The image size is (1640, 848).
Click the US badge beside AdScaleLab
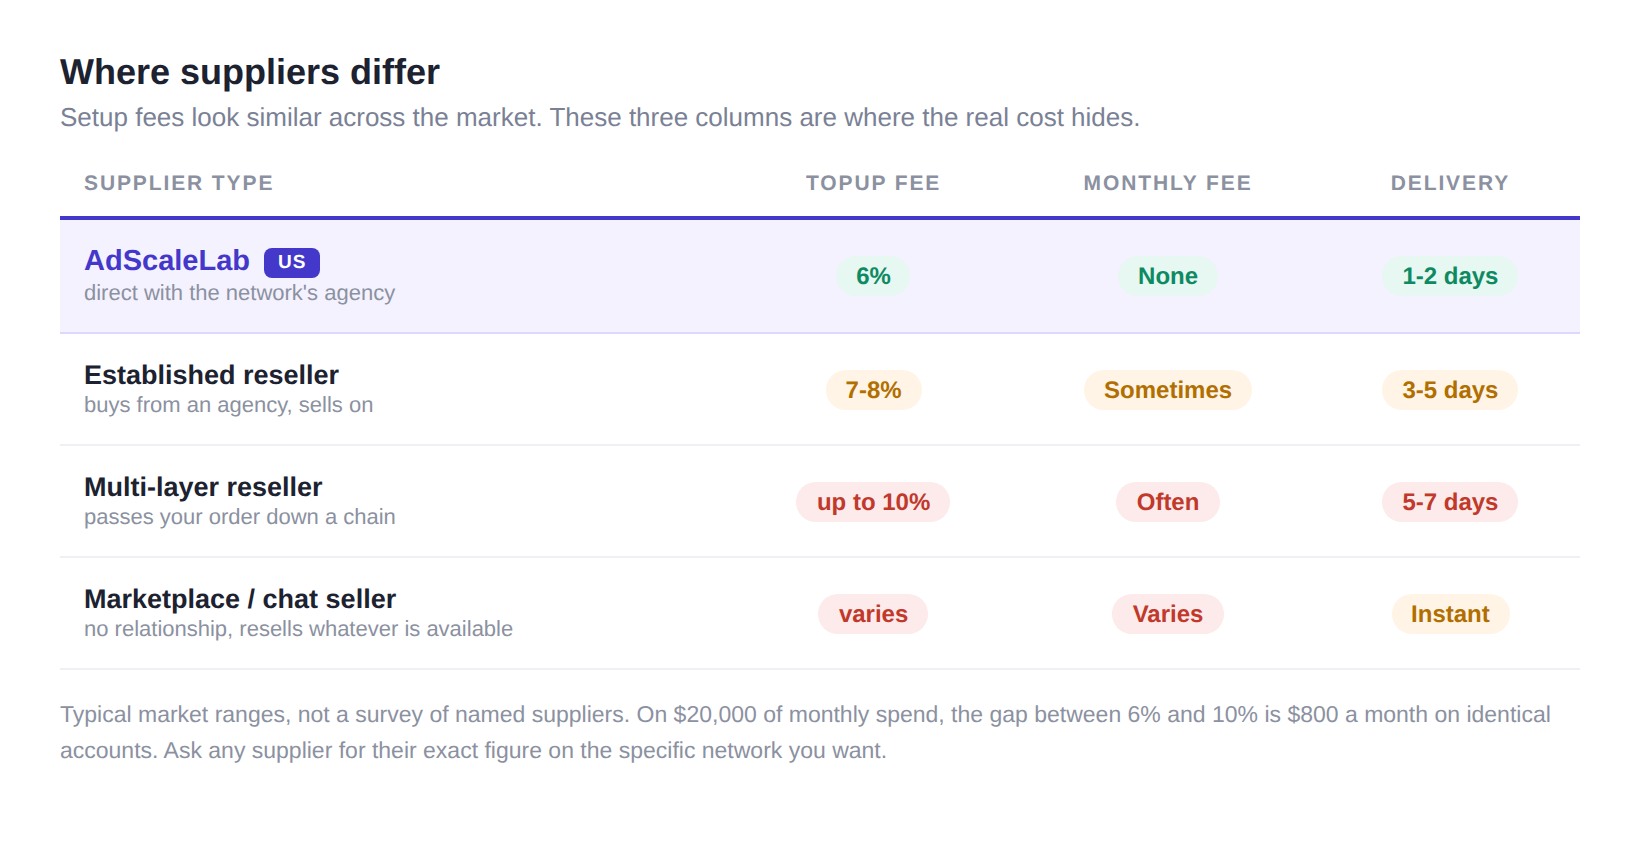pyautogui.click(x=292, y=262)
